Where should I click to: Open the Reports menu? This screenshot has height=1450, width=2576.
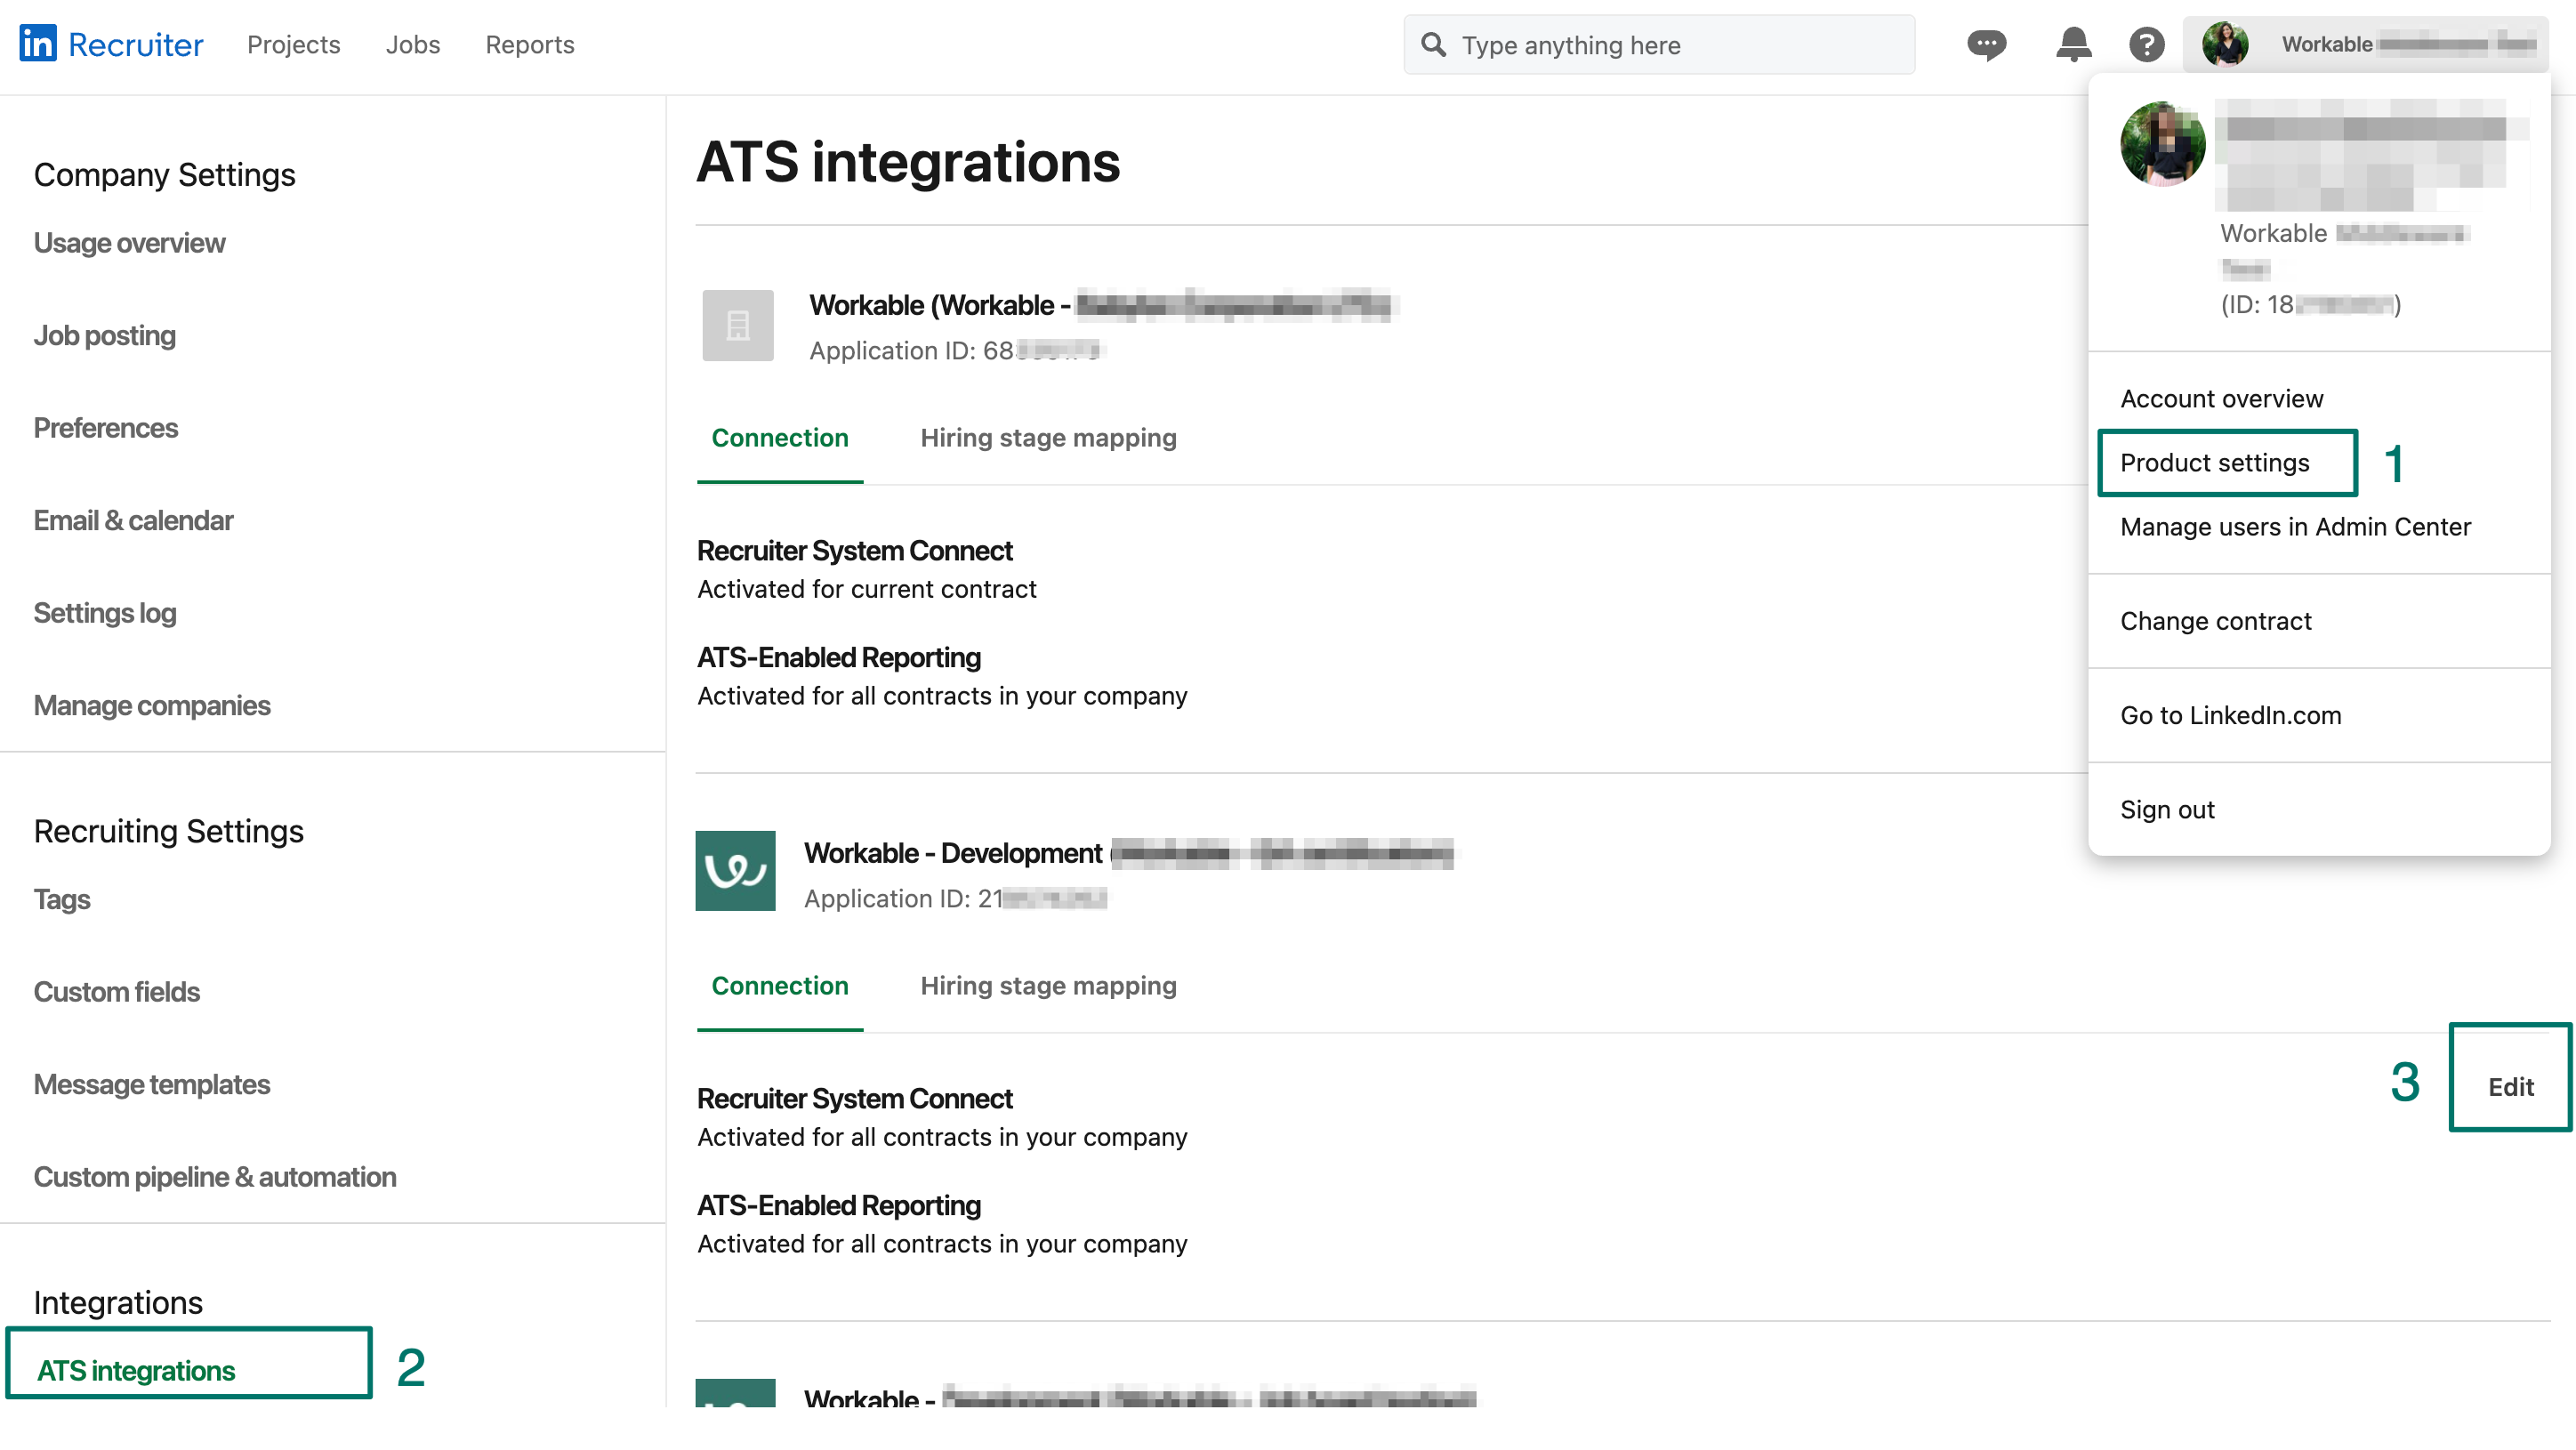tap(530, 44)
